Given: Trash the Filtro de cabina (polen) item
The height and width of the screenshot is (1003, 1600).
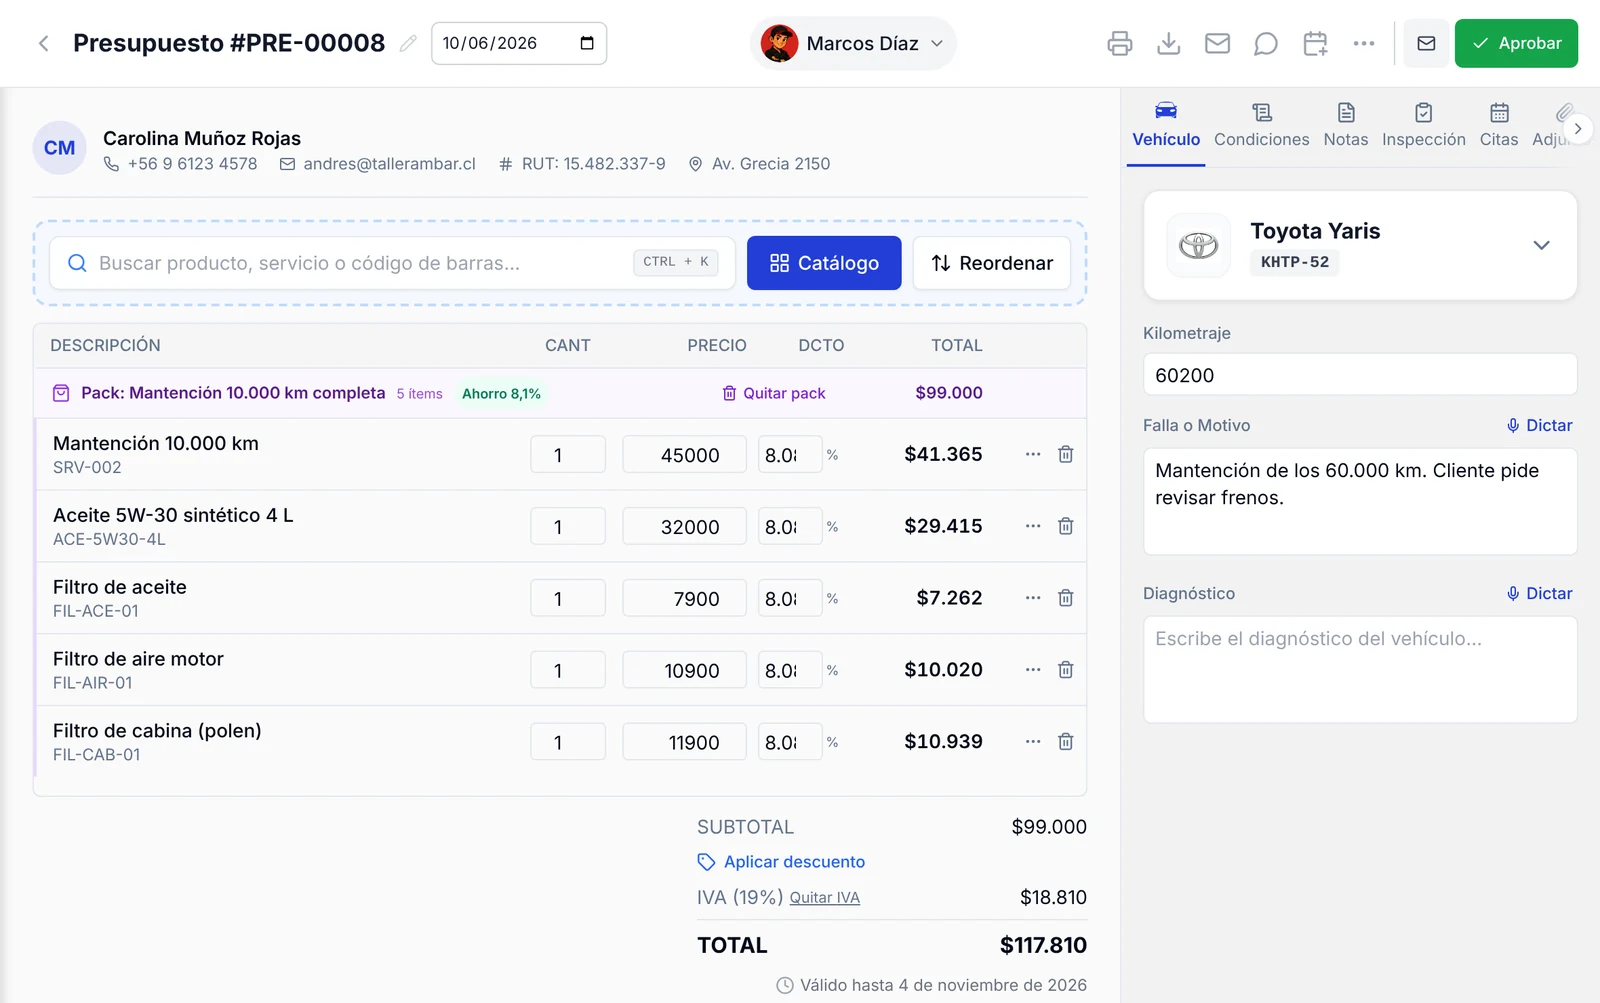Looking at the screenshot, I should [1066, 742].
